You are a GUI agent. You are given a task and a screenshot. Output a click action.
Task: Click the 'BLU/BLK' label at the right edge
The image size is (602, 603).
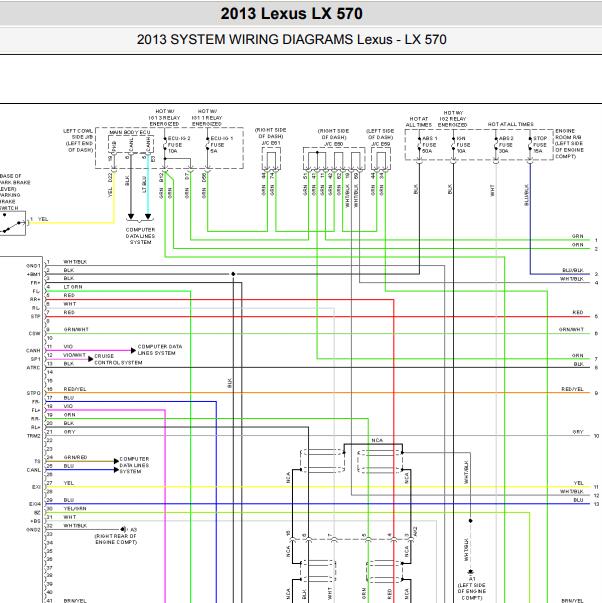coord(573,270)
